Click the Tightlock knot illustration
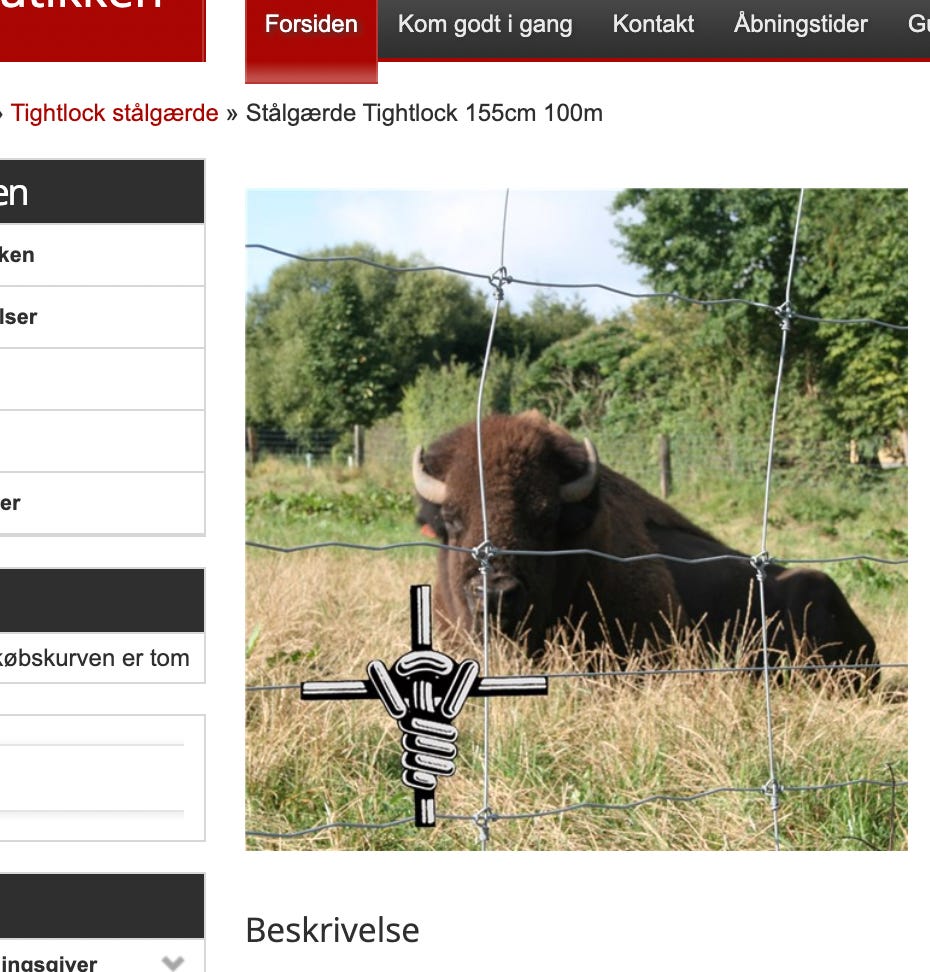Screen dimensions: 930x972 coord(423,705)
